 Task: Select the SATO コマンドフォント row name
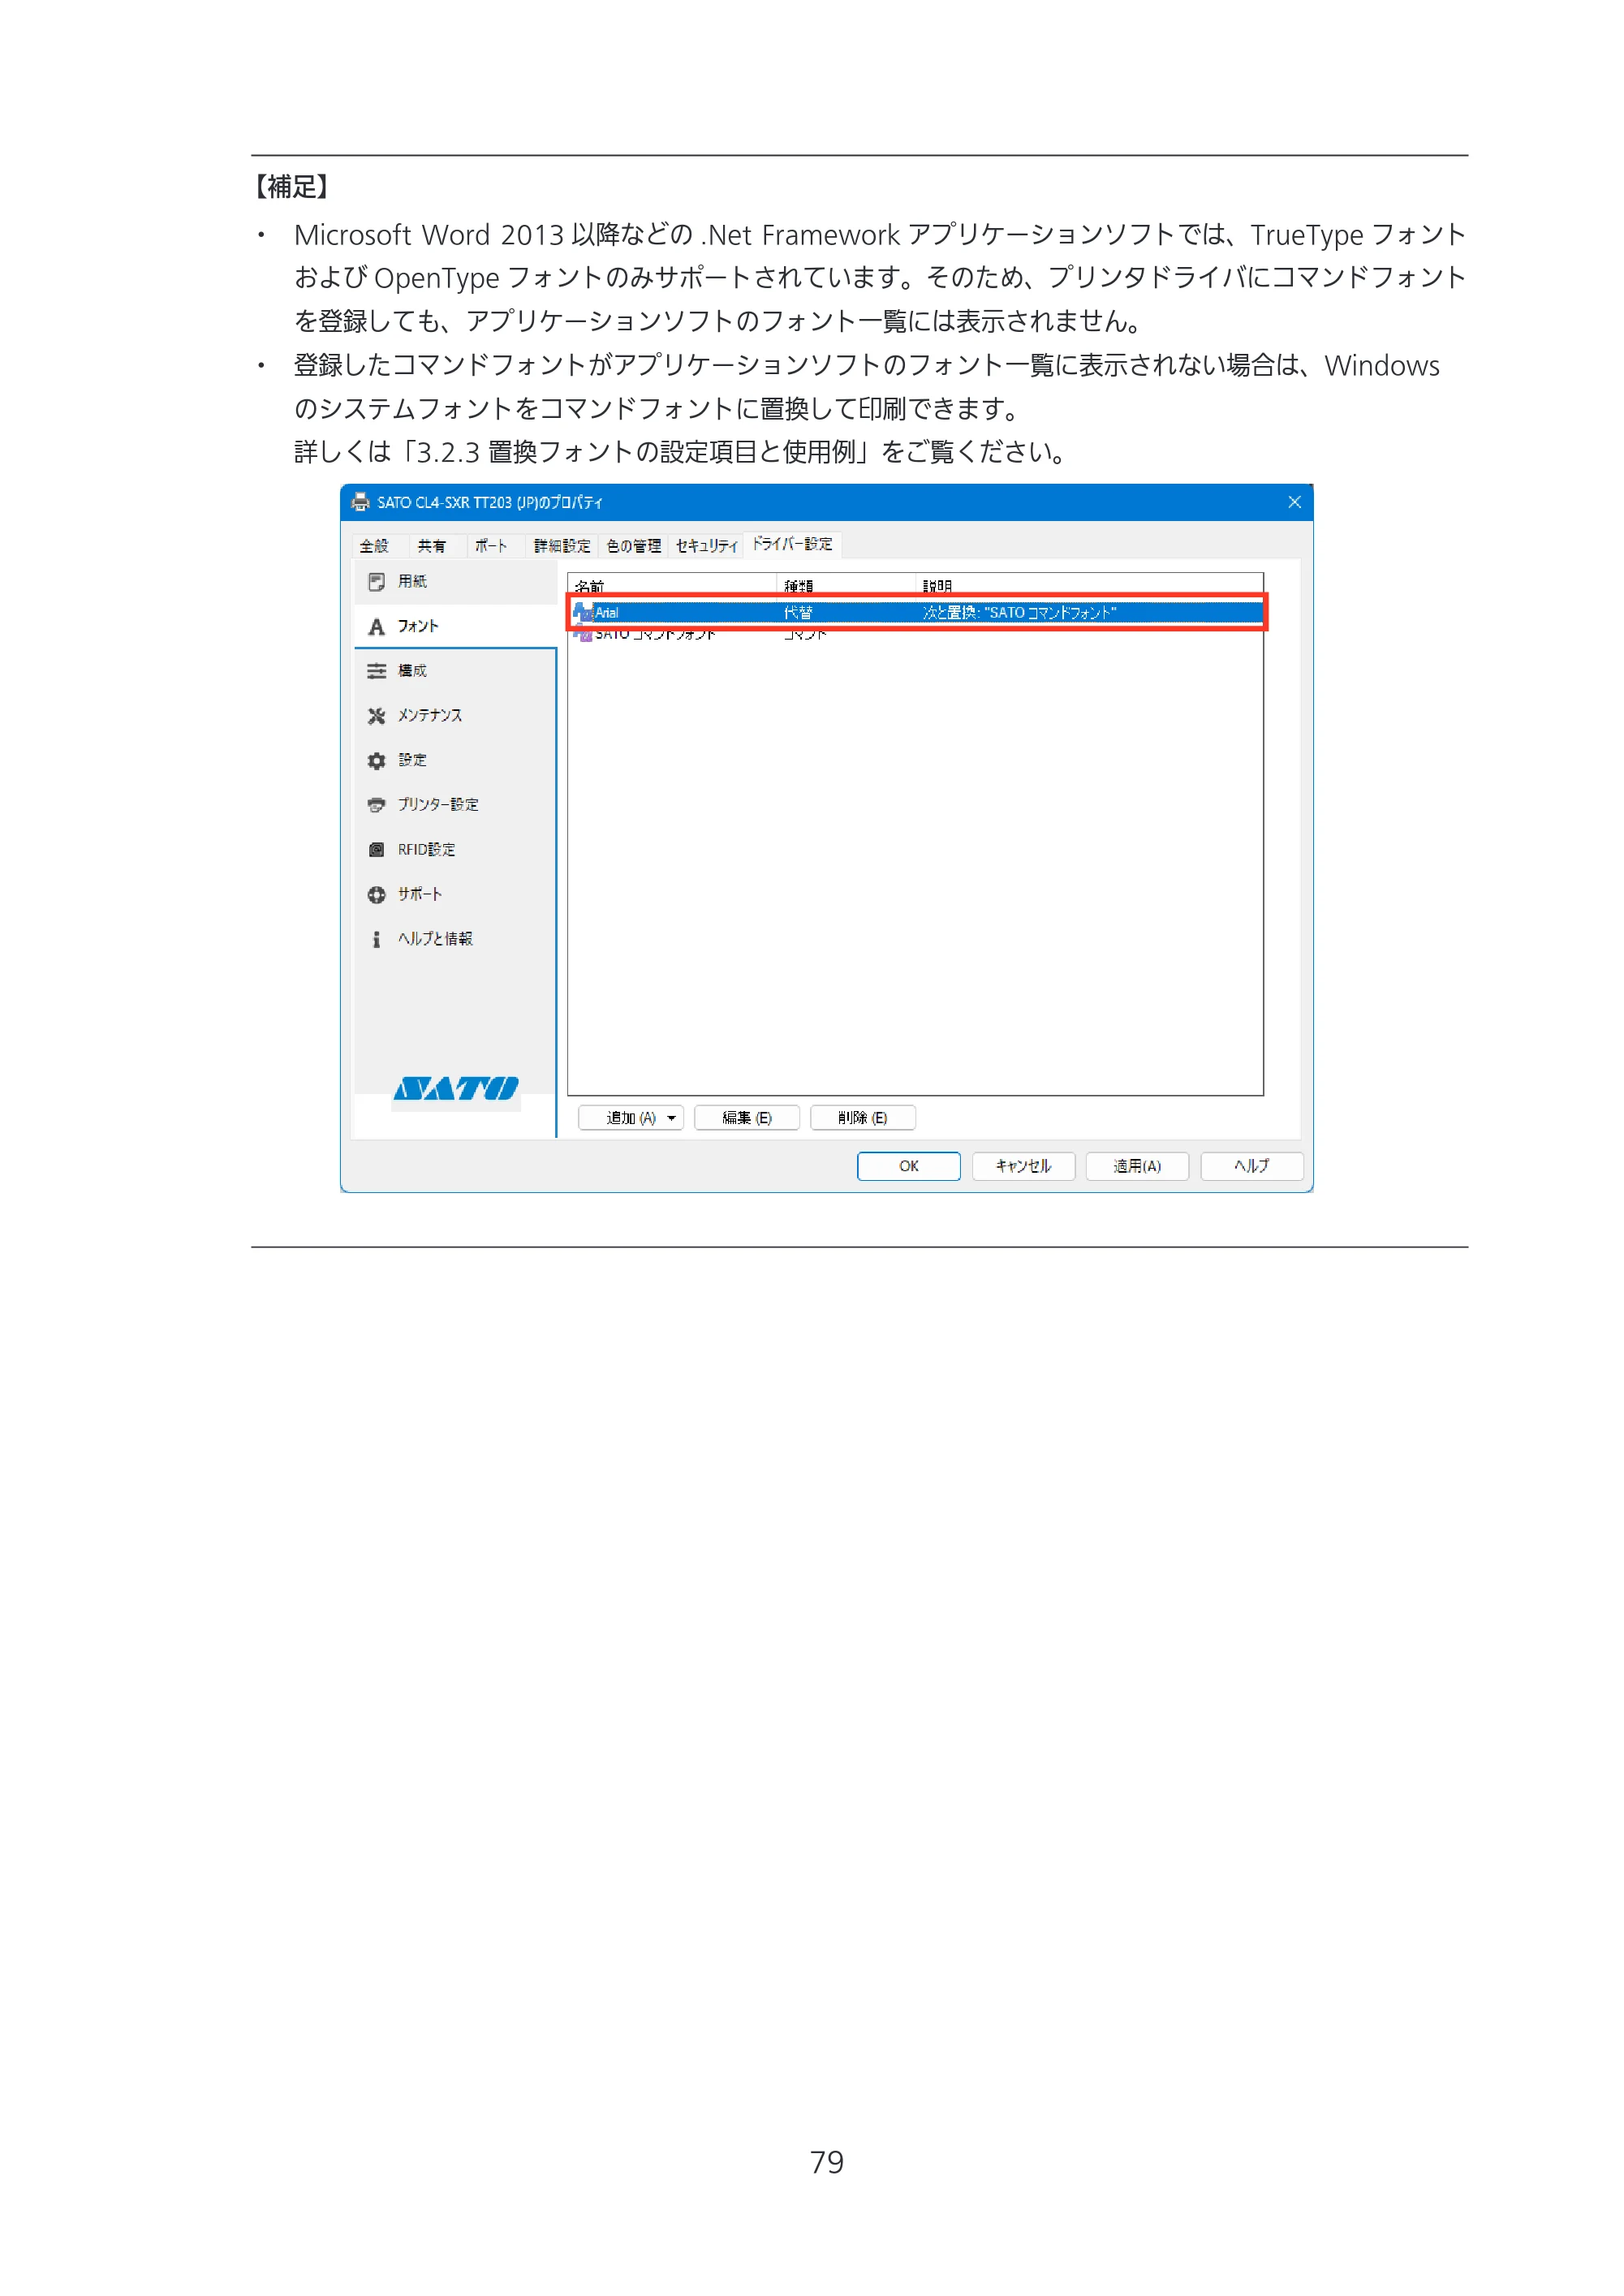(x=656, y=634)
